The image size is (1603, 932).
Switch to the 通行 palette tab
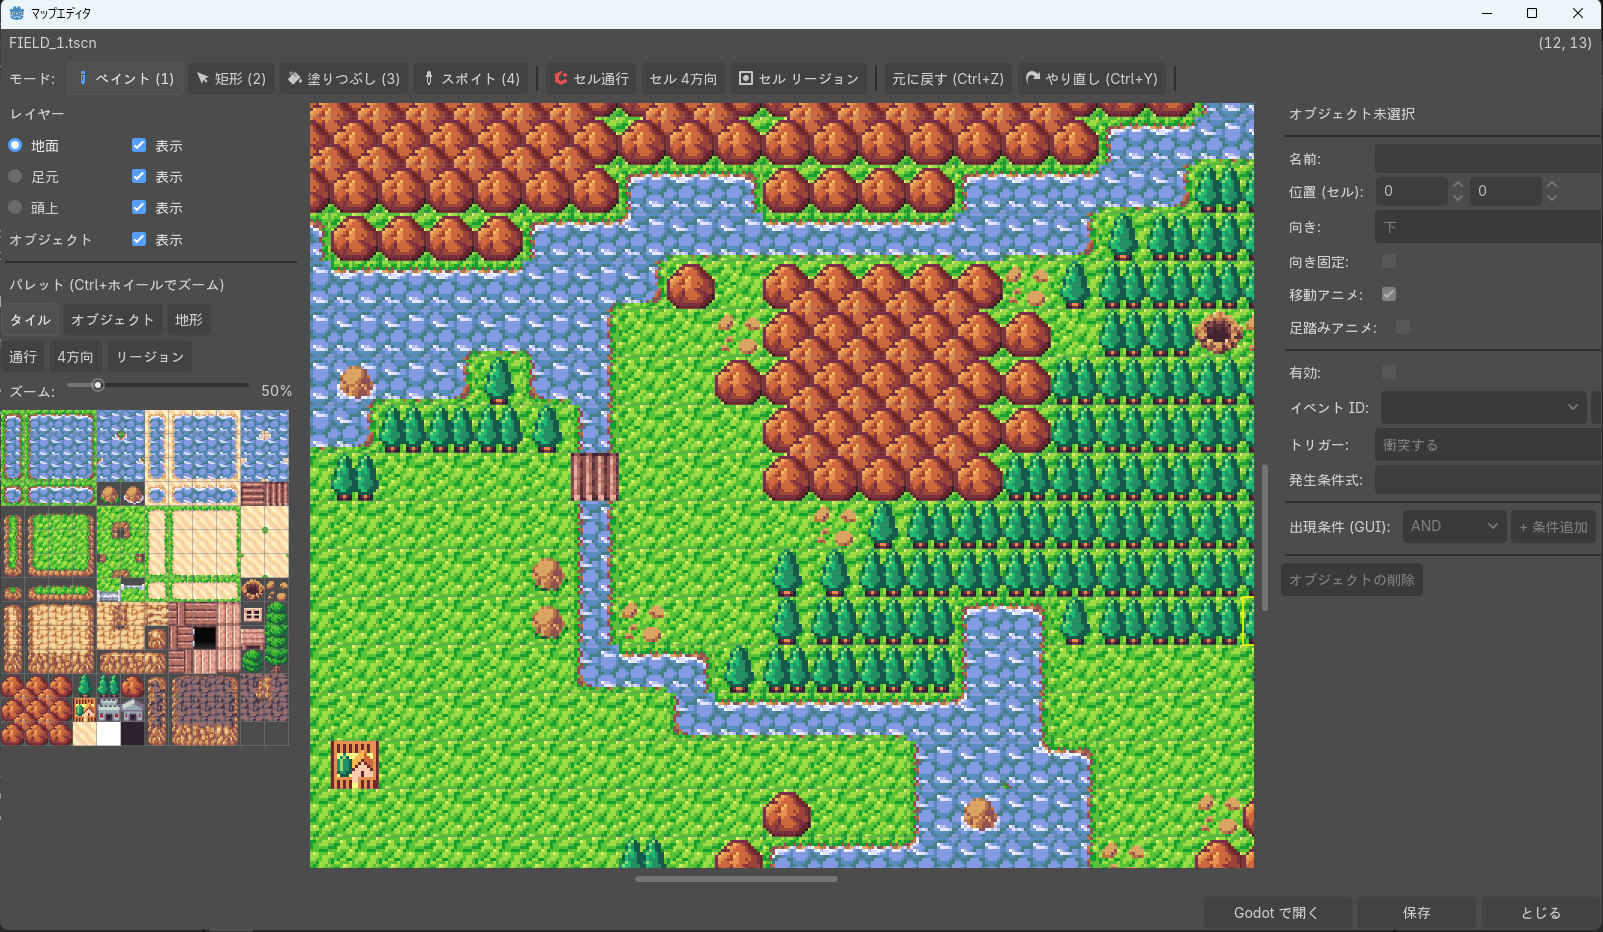click(x=23, y=357)
